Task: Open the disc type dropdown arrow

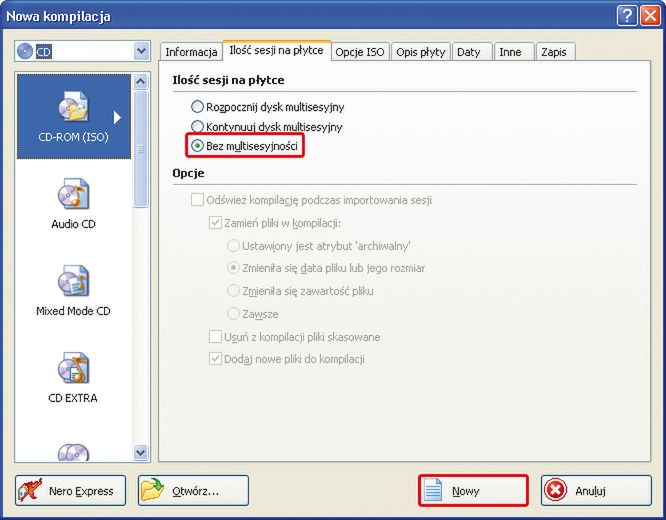Action: [x=141, y=52]
